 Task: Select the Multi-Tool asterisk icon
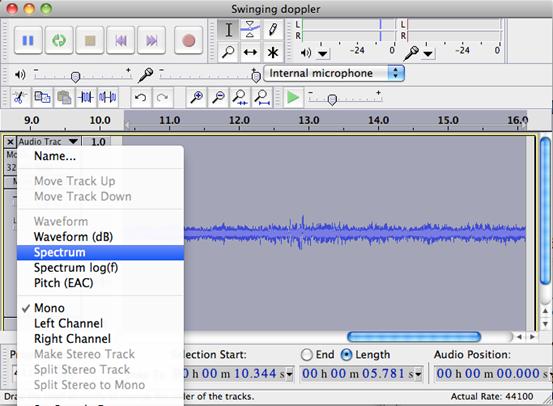(272, 52)
